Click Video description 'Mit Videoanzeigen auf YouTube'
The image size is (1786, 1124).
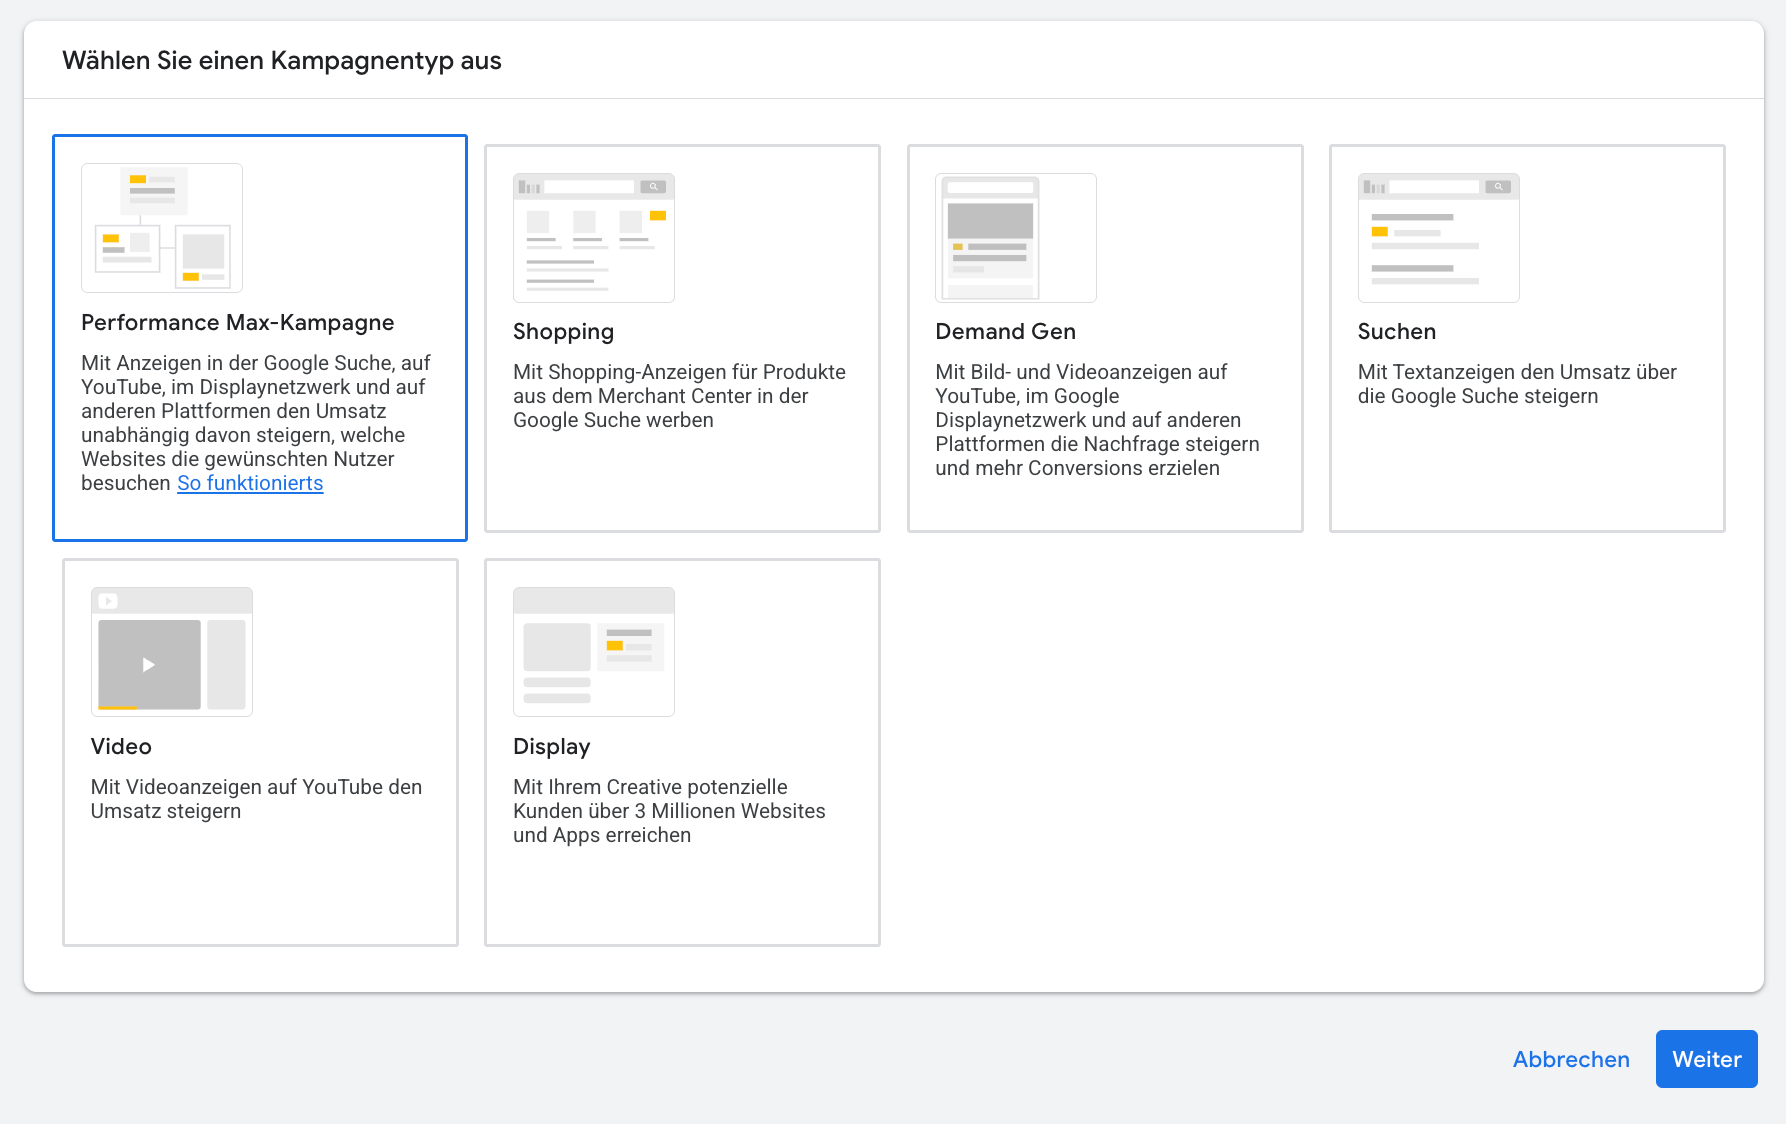257,799
